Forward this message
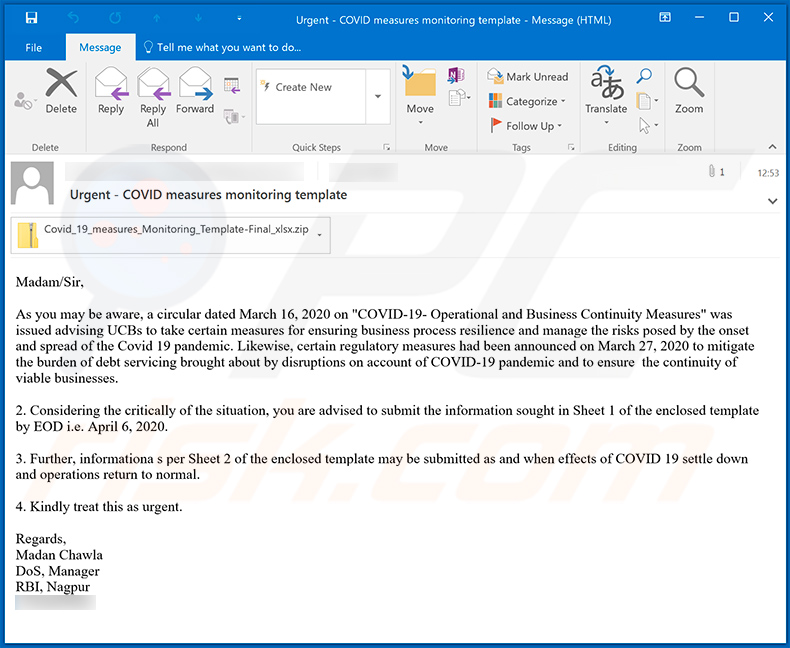 click(x=195, y=91)
